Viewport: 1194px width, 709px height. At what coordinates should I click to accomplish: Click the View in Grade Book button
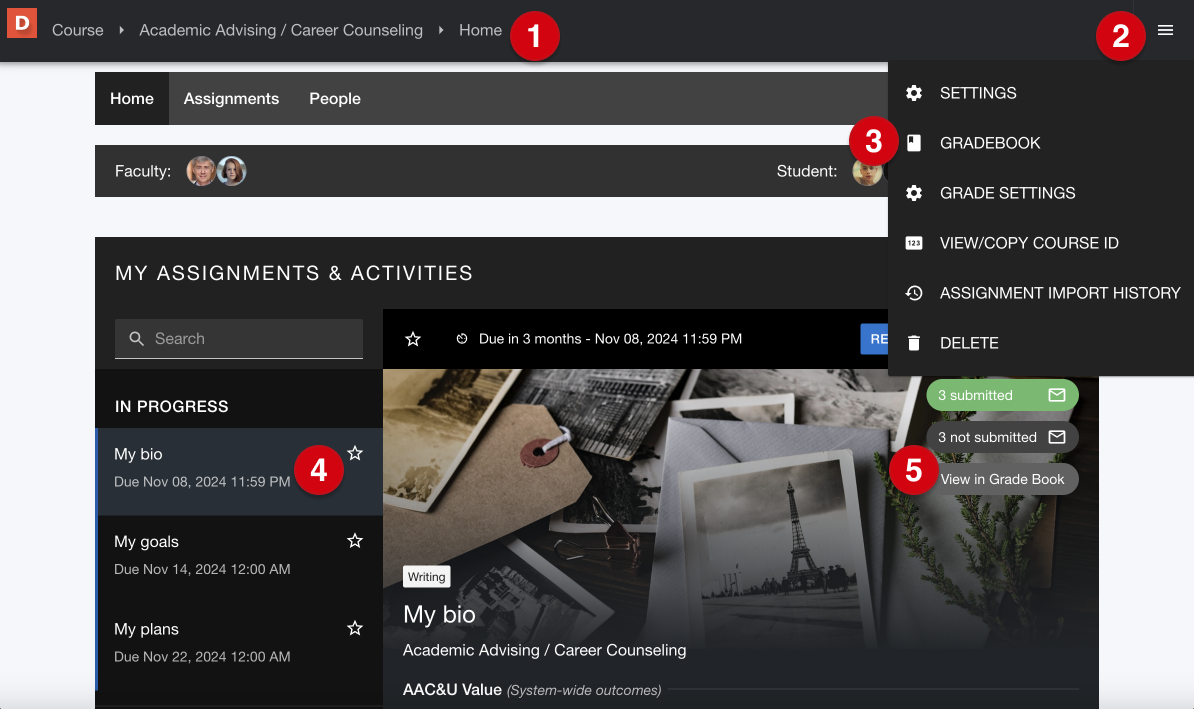(x=1002, y=479)
